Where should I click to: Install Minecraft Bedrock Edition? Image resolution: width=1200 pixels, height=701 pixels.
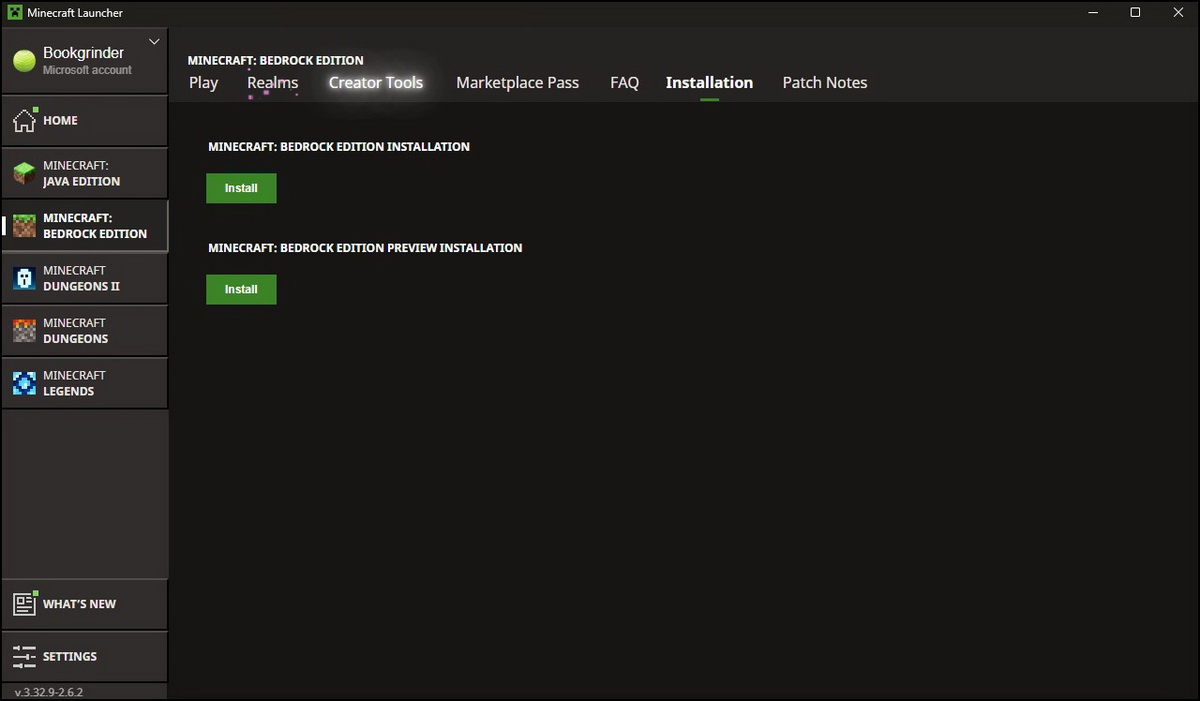click(x=241, y=188)
